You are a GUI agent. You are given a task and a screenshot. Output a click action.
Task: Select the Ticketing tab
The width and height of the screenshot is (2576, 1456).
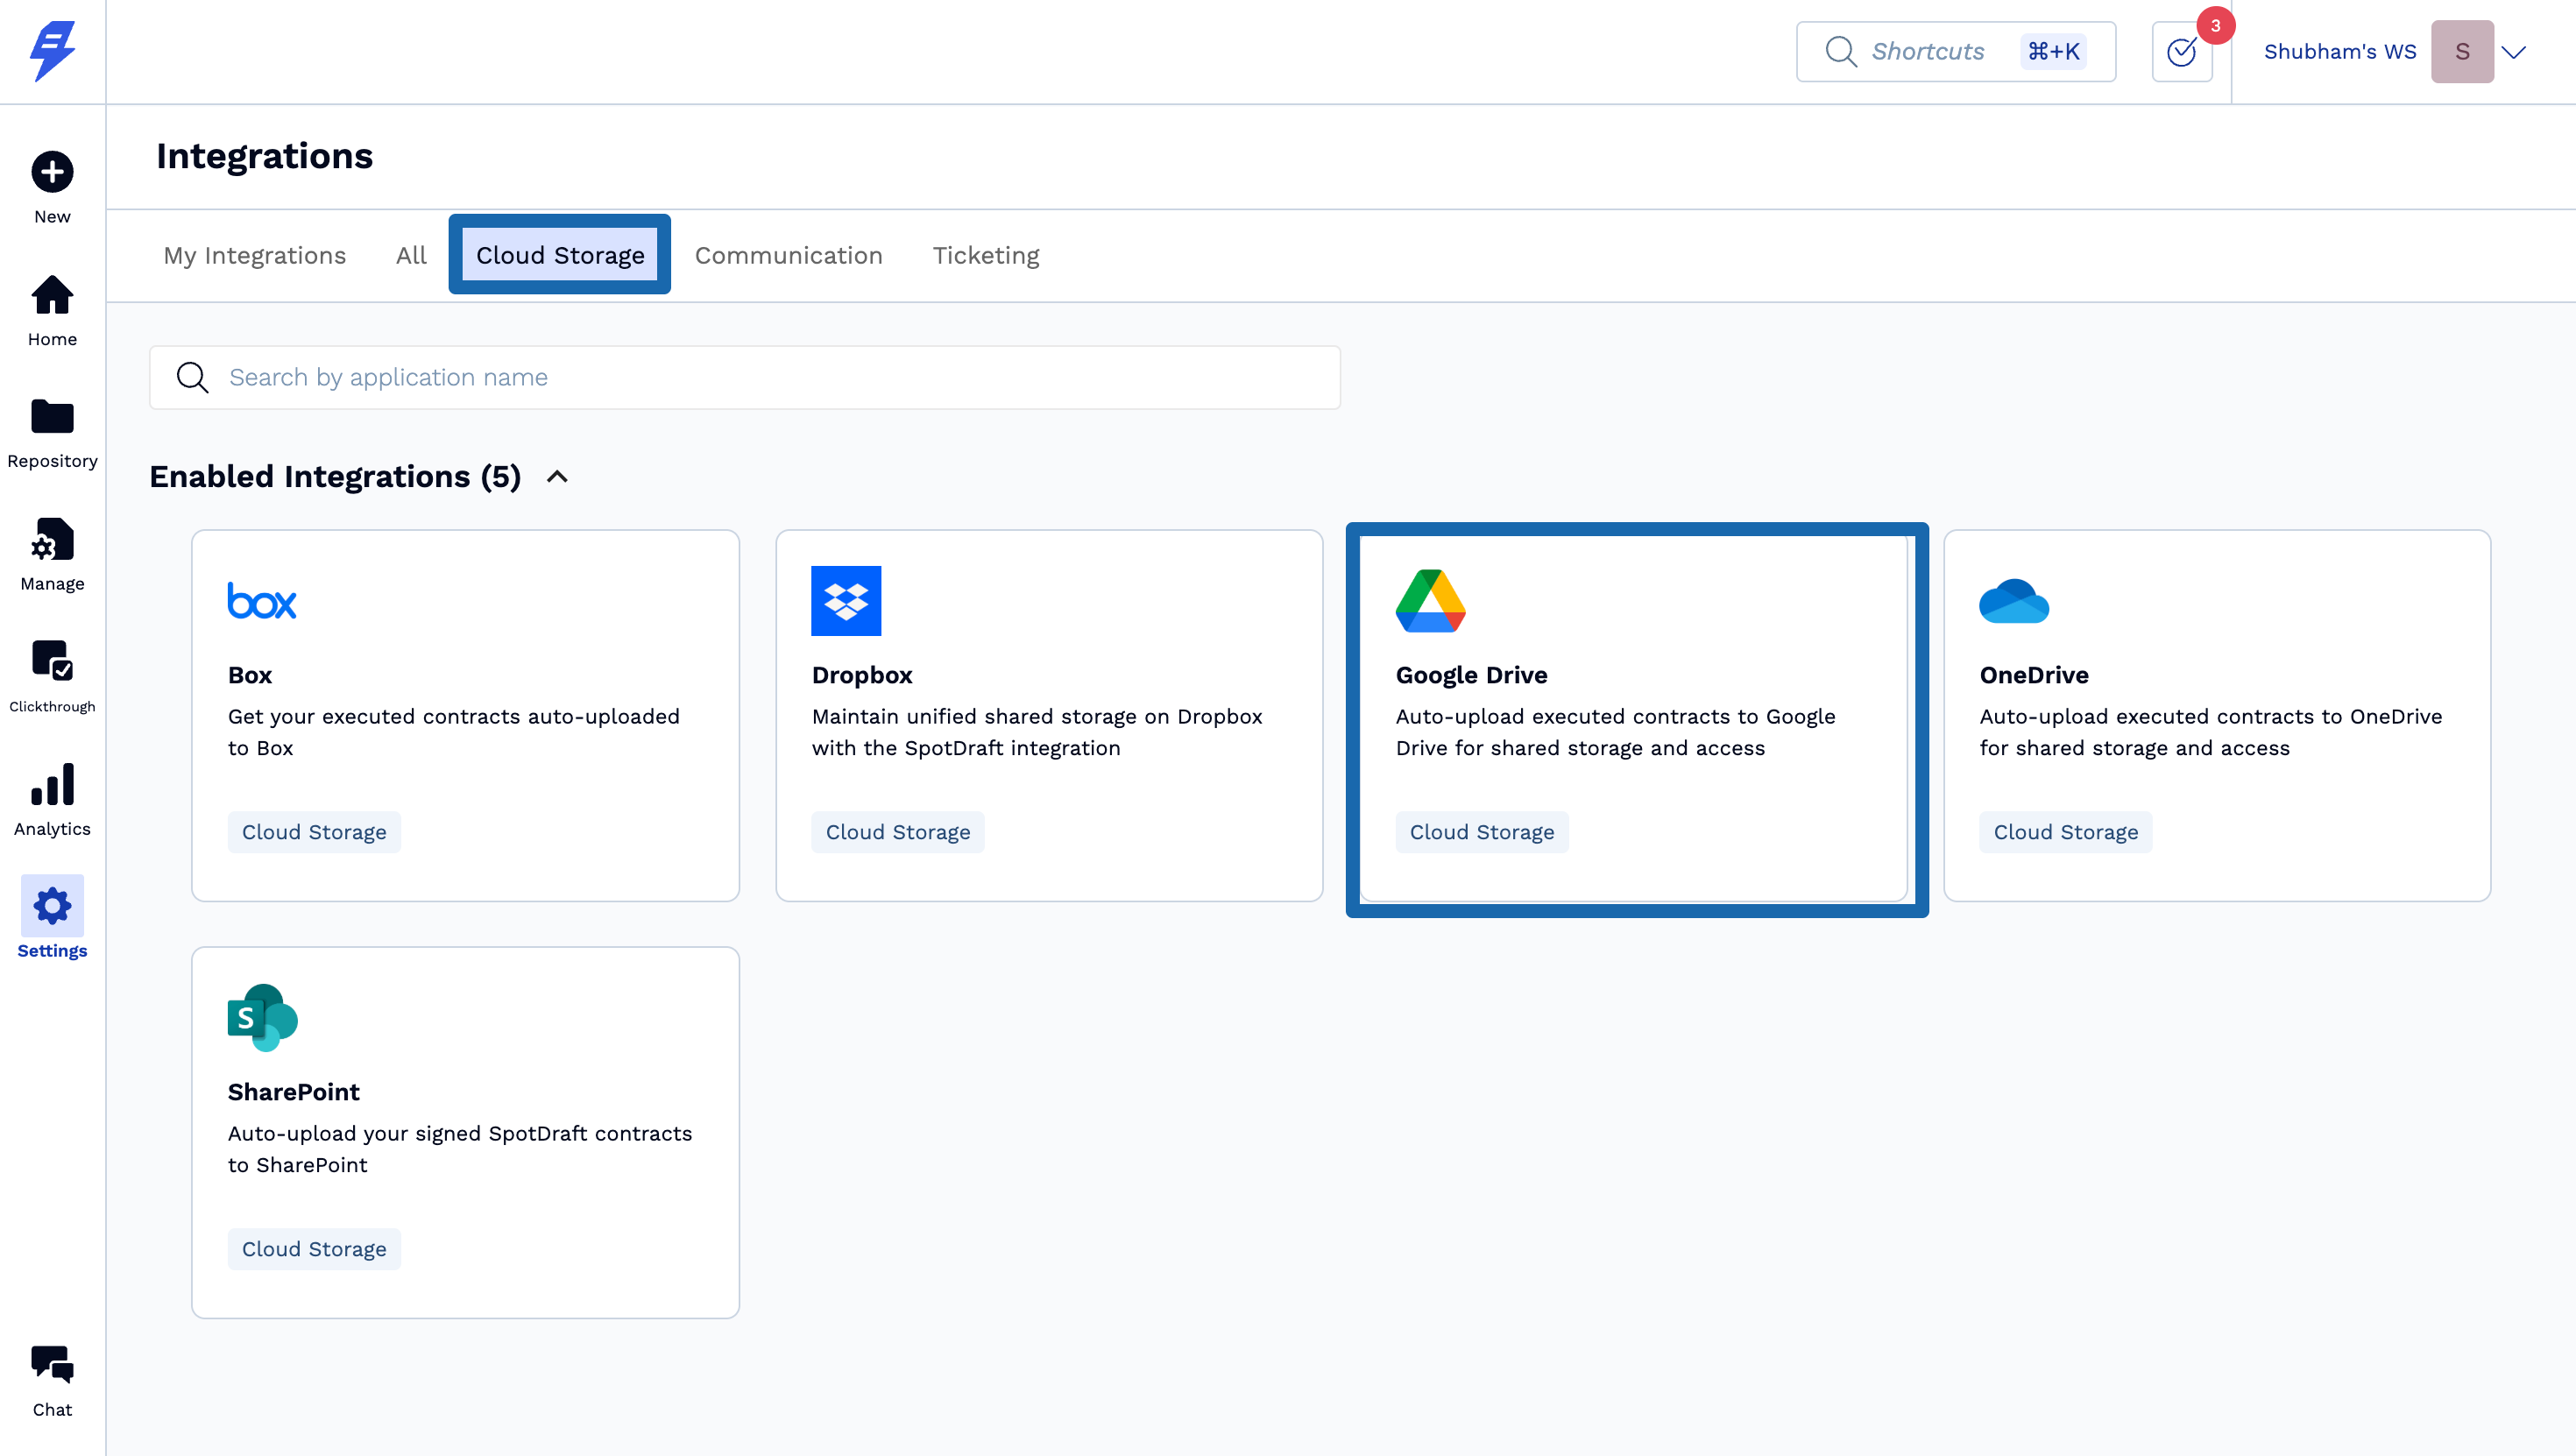[x=985, y=255]
